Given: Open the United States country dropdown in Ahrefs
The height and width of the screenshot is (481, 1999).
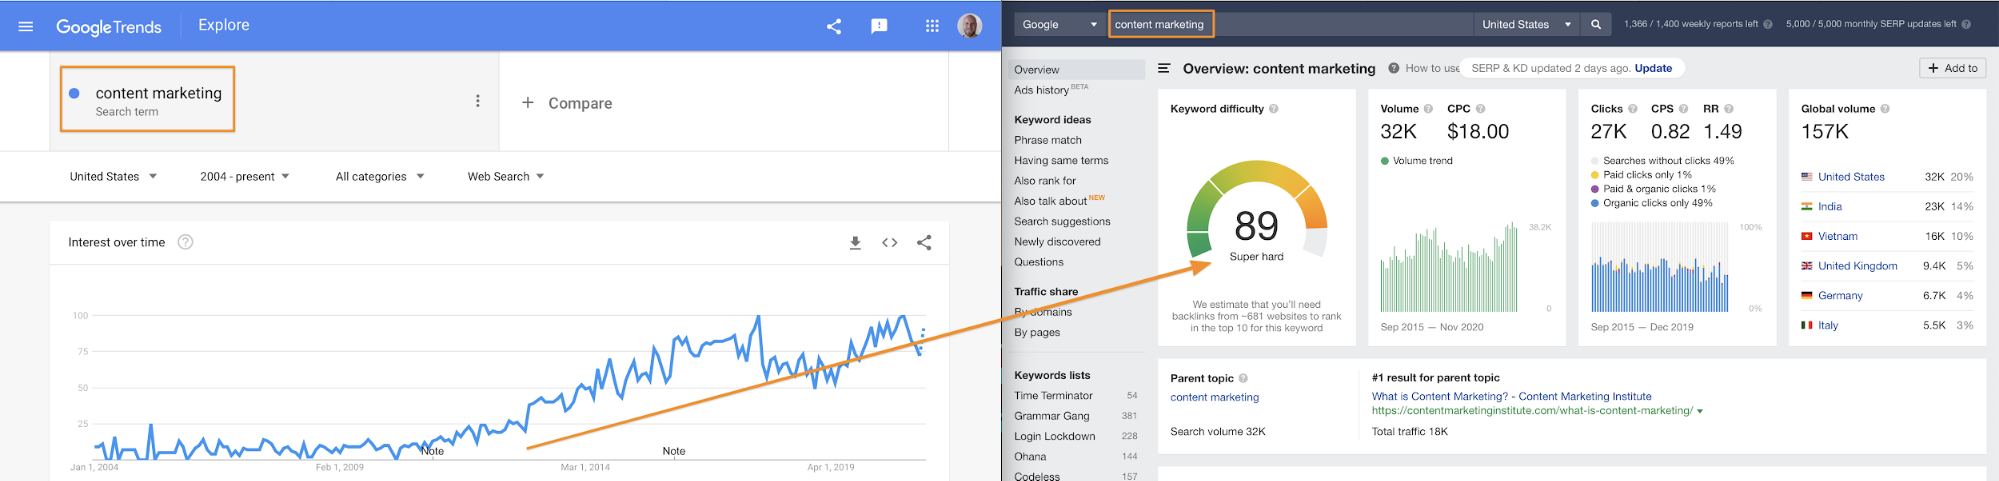Looking at the screenshot, I should (x=1527, y=24).
